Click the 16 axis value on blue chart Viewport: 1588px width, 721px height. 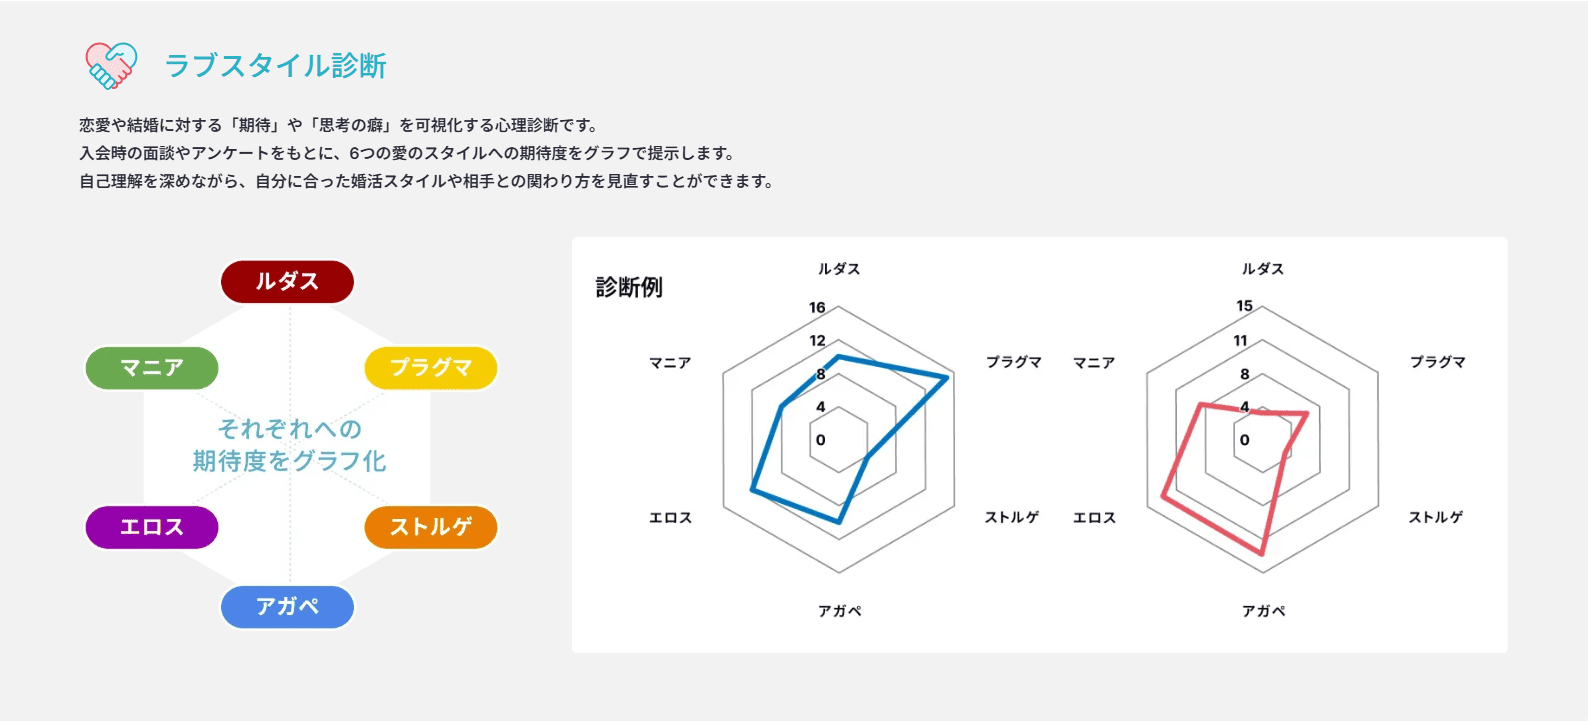[x=818, y=308]
